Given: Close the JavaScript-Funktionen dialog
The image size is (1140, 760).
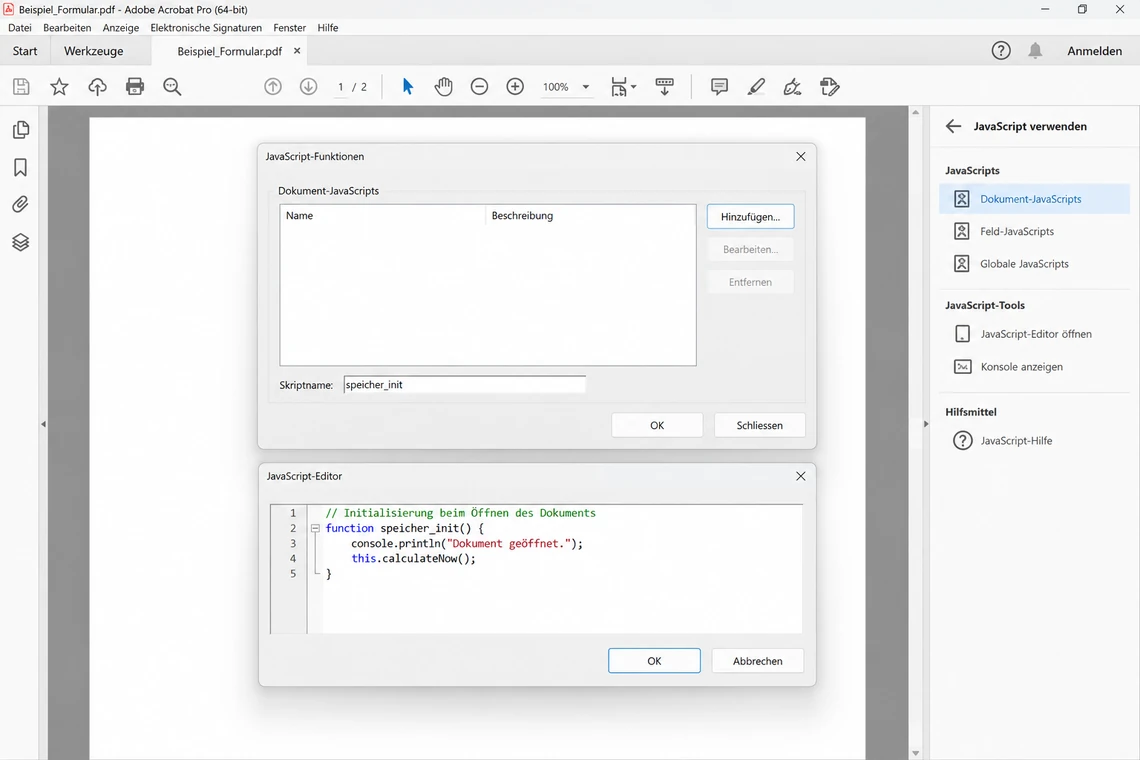Looking at the screenshot, I should [800, 156].
